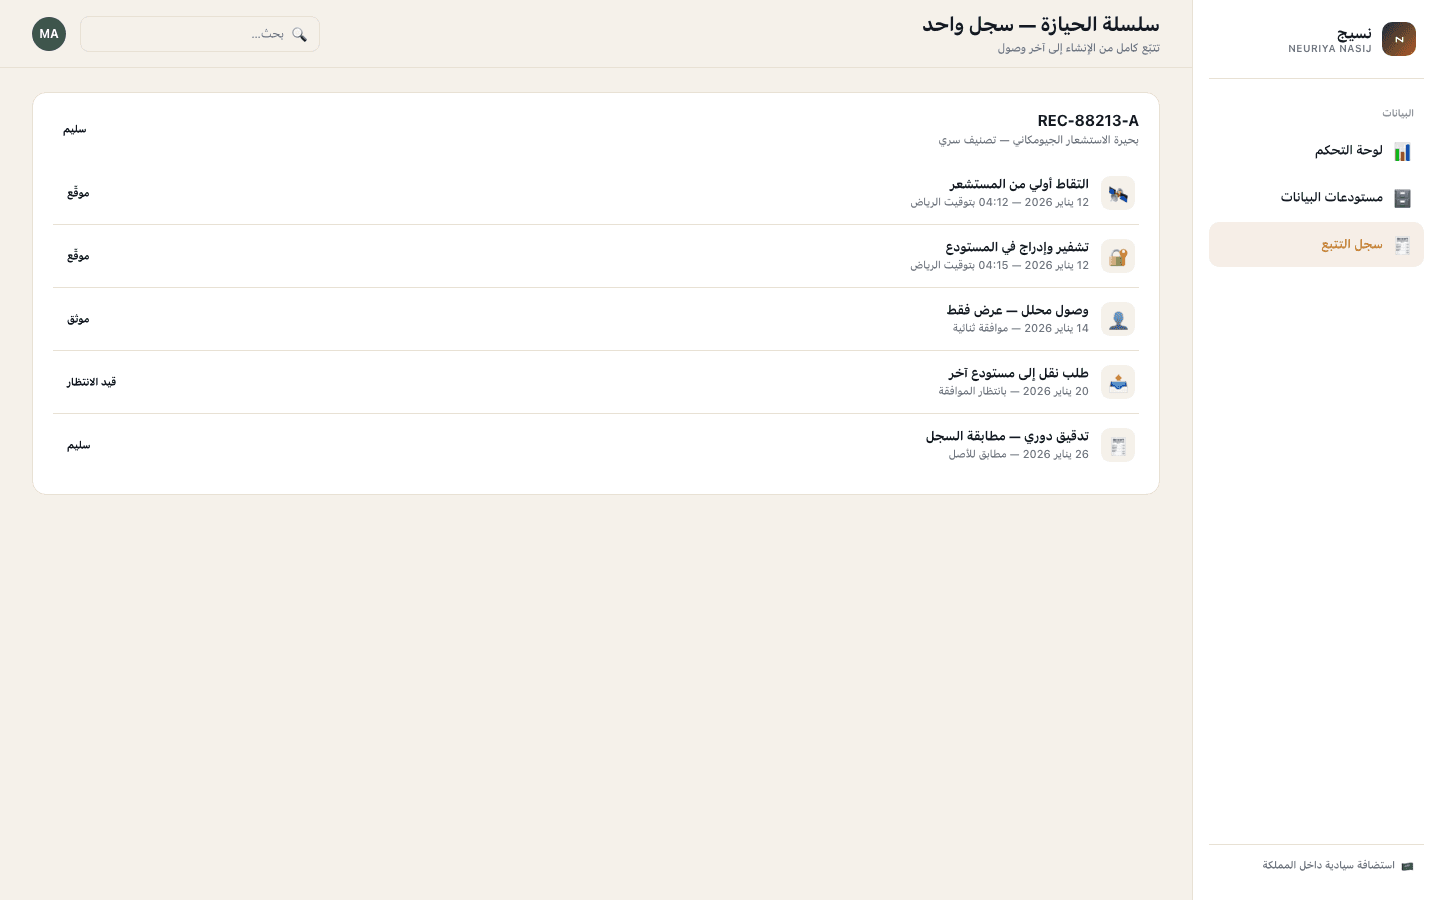
Task: Click NEURIYA NASIJ brand text
Action: (1330, 49)
